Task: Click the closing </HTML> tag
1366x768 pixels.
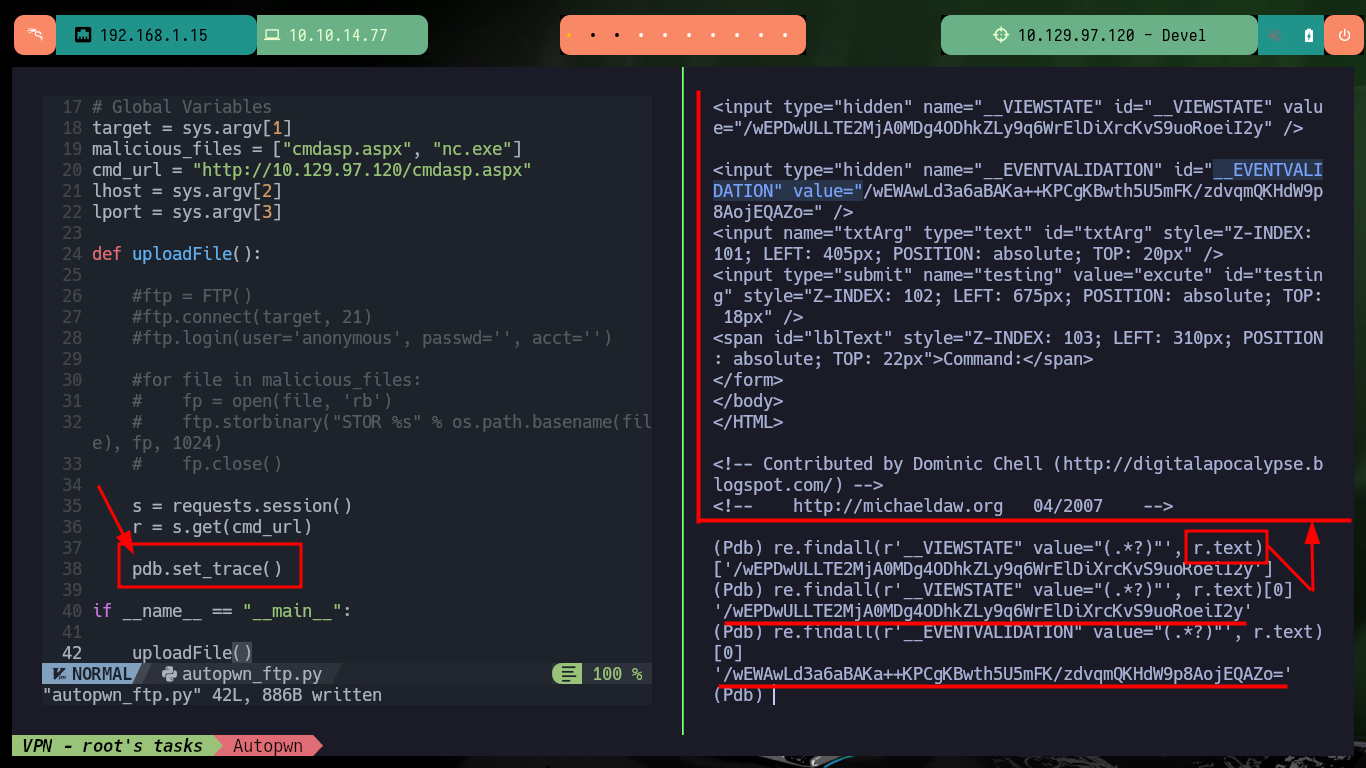Action: click(748, 422)
